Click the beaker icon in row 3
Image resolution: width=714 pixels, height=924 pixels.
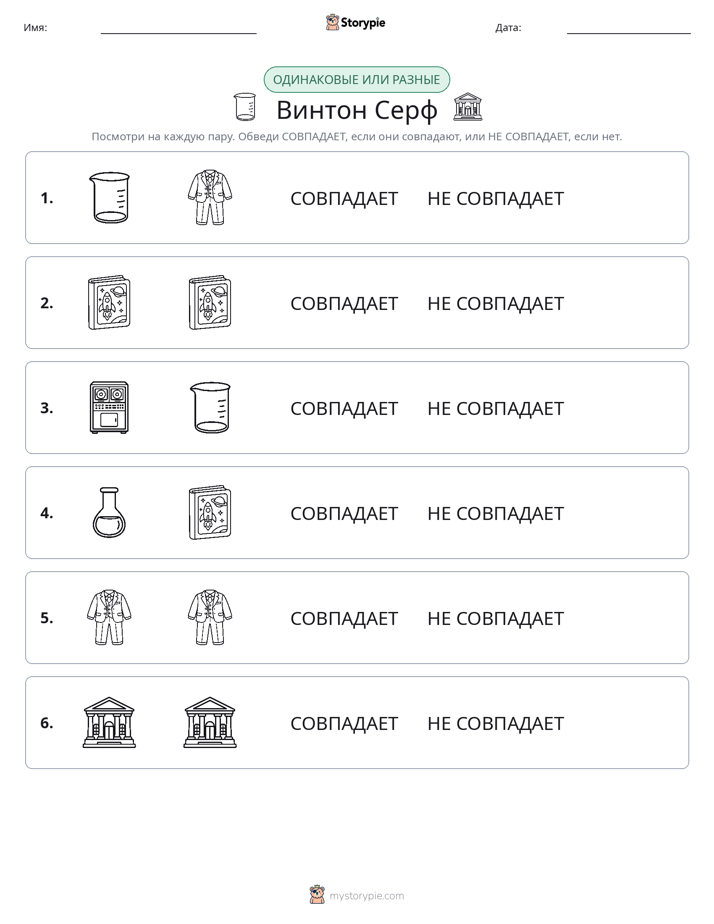point(210,407)
